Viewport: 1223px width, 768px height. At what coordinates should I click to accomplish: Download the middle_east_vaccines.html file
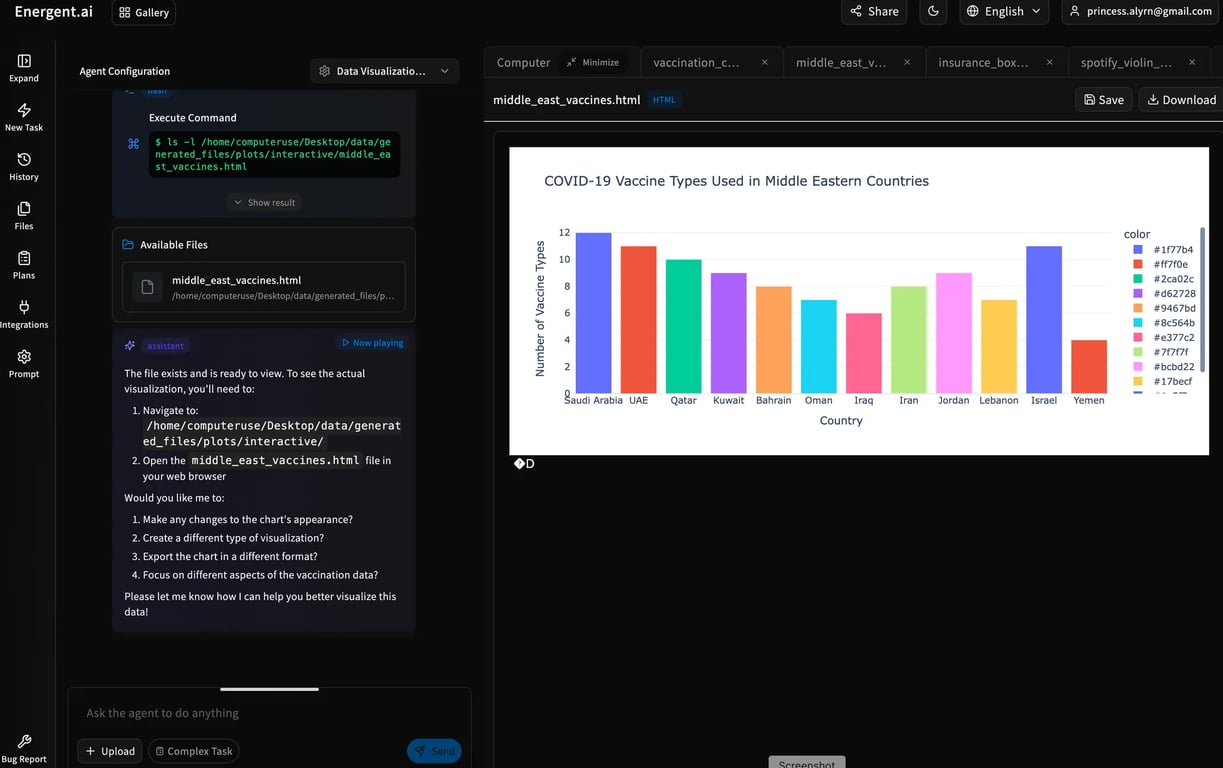[1181, 99]
